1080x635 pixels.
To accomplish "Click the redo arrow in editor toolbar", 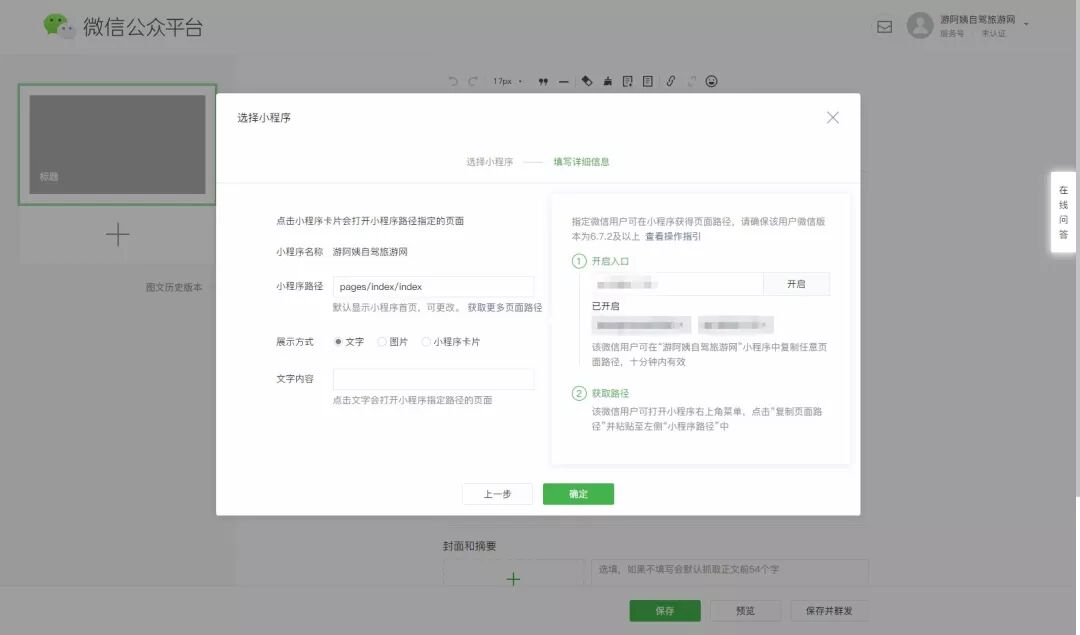I will point(472,81).
